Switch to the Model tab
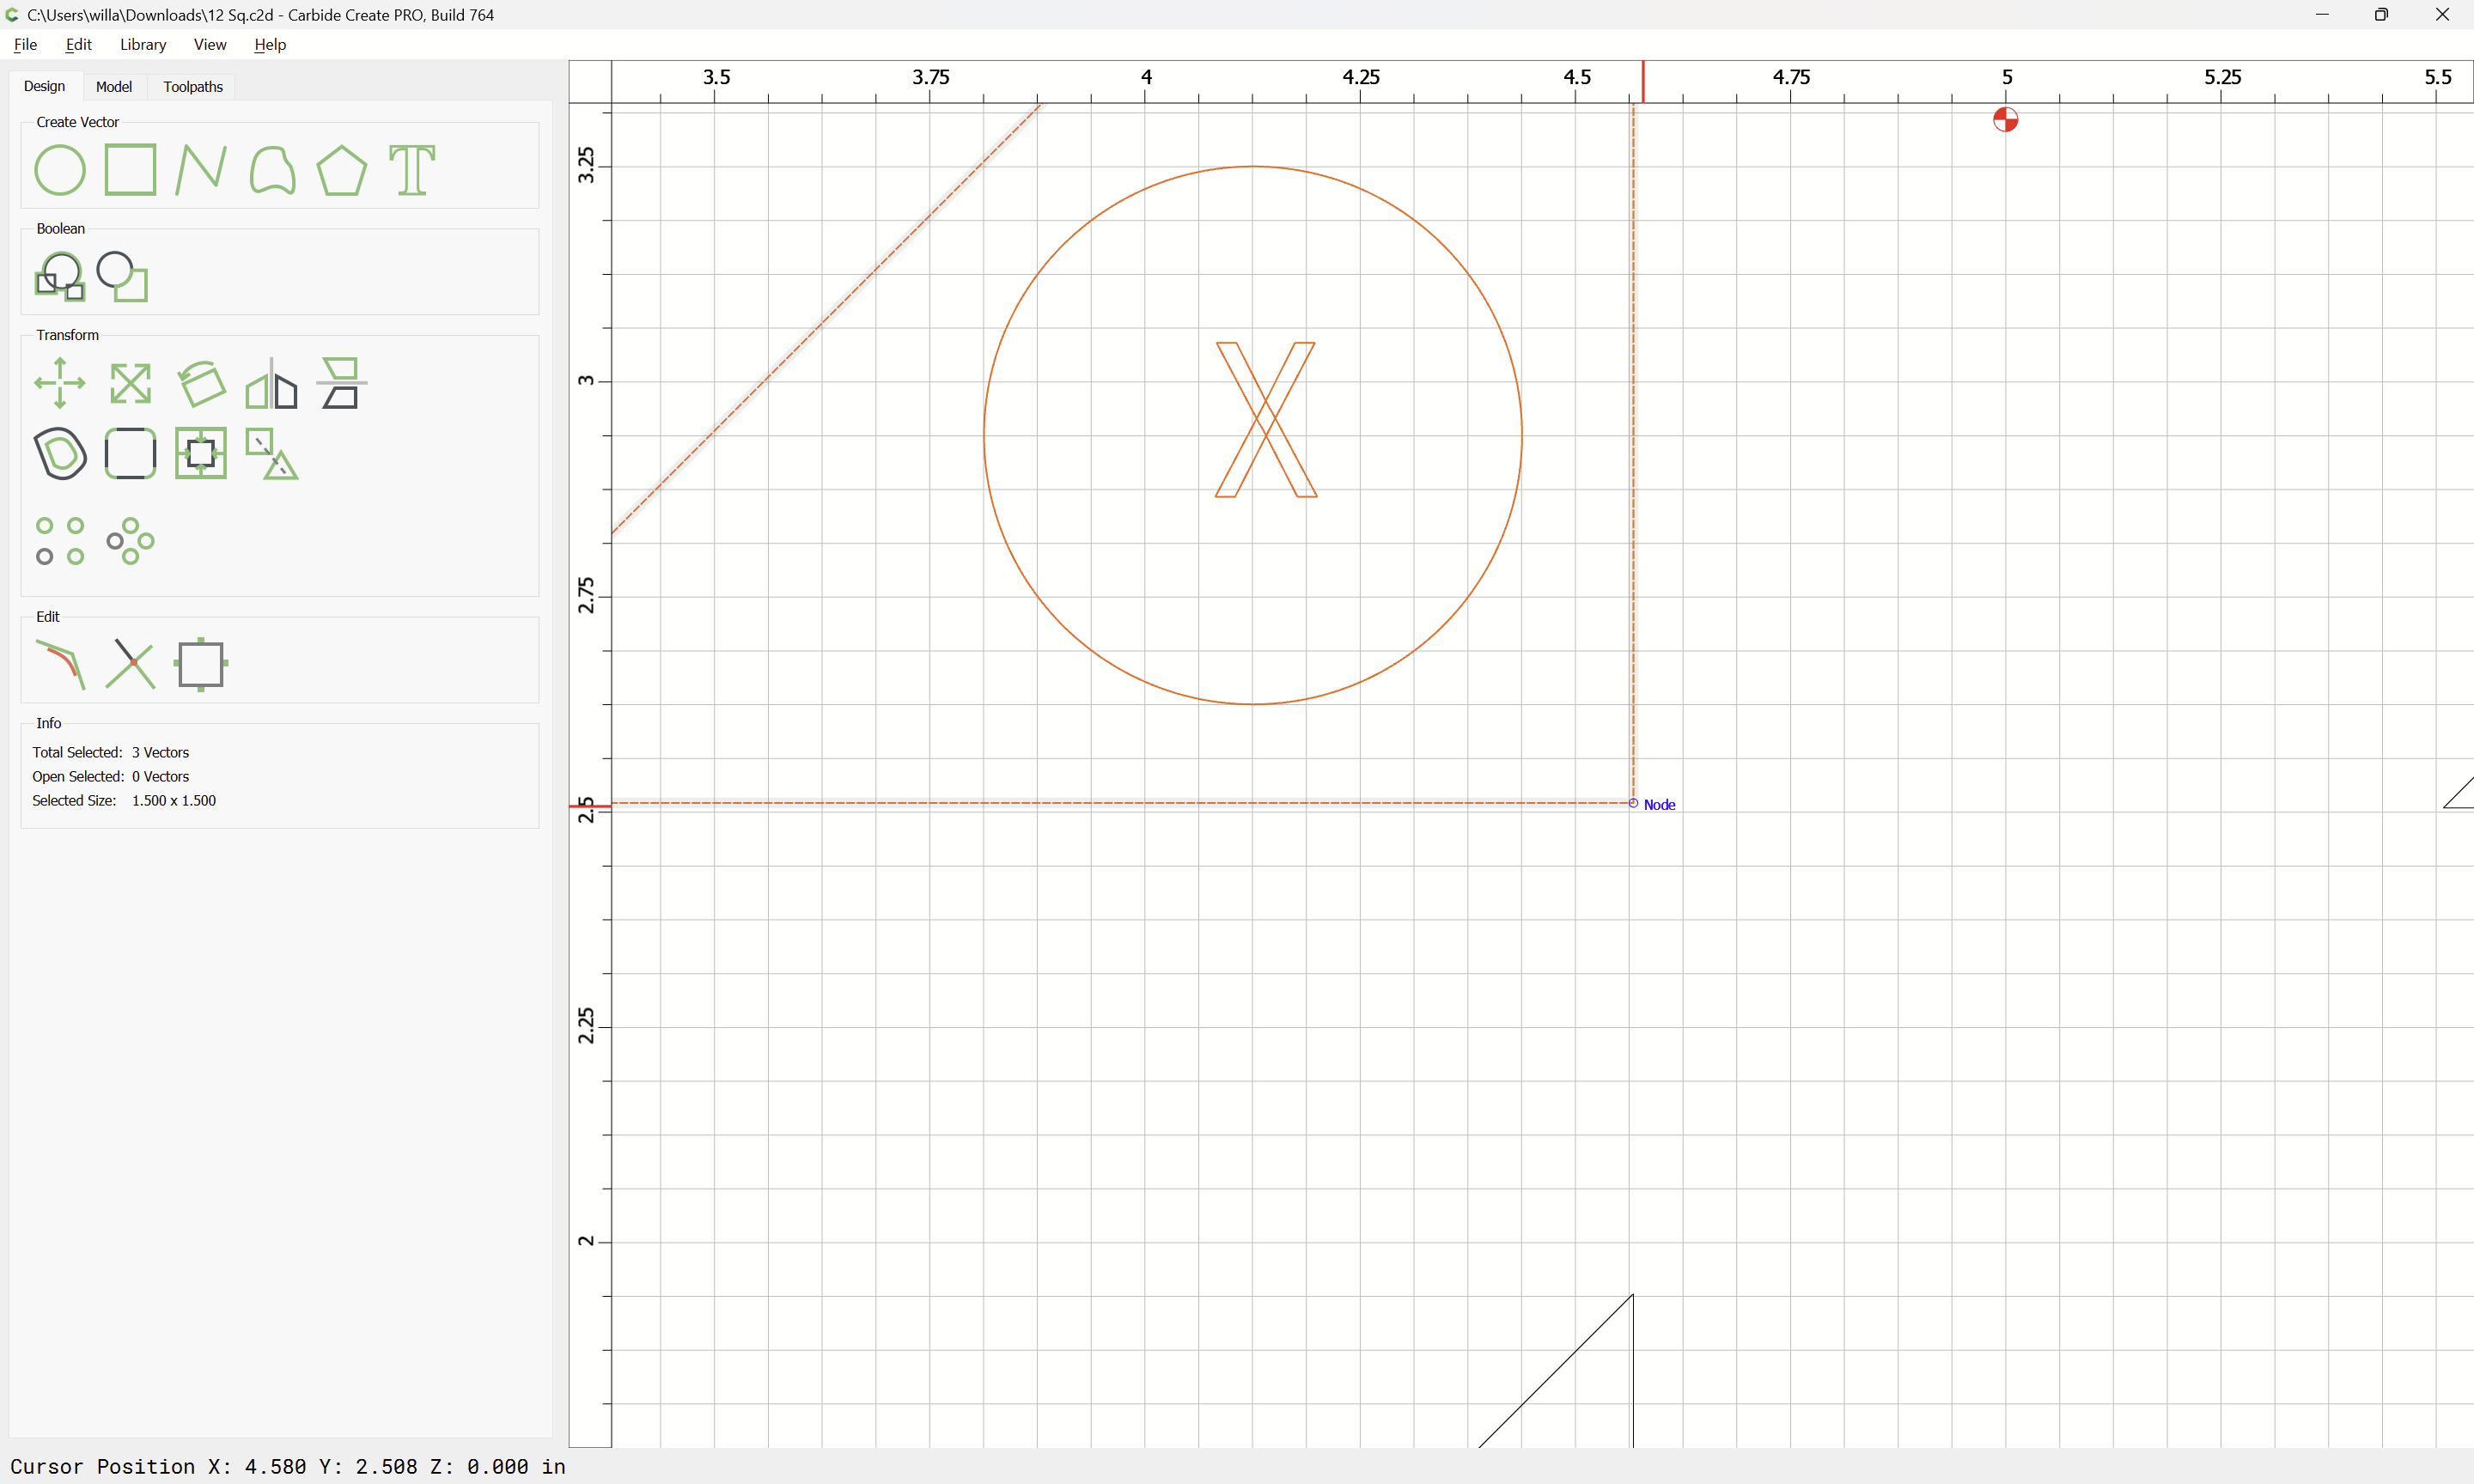2474x1484 pixels. pos(114,87)
